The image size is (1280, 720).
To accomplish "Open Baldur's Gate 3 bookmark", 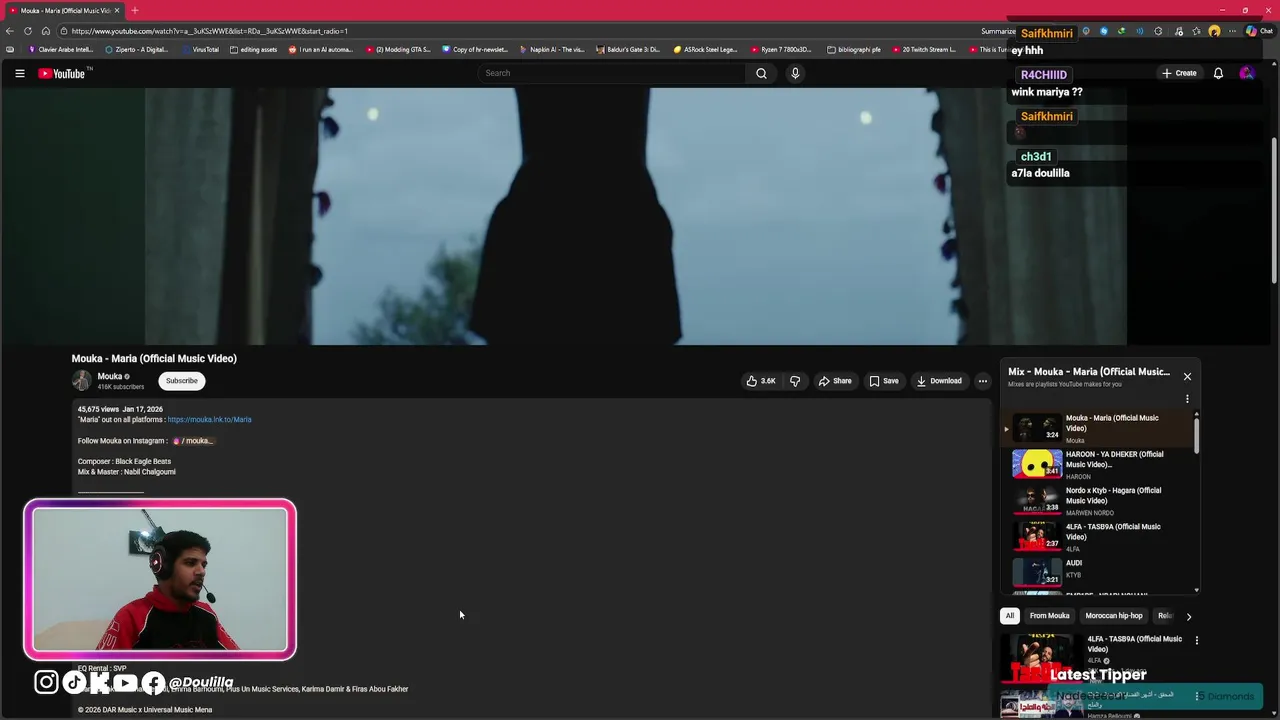I will [x=628, y=49].
